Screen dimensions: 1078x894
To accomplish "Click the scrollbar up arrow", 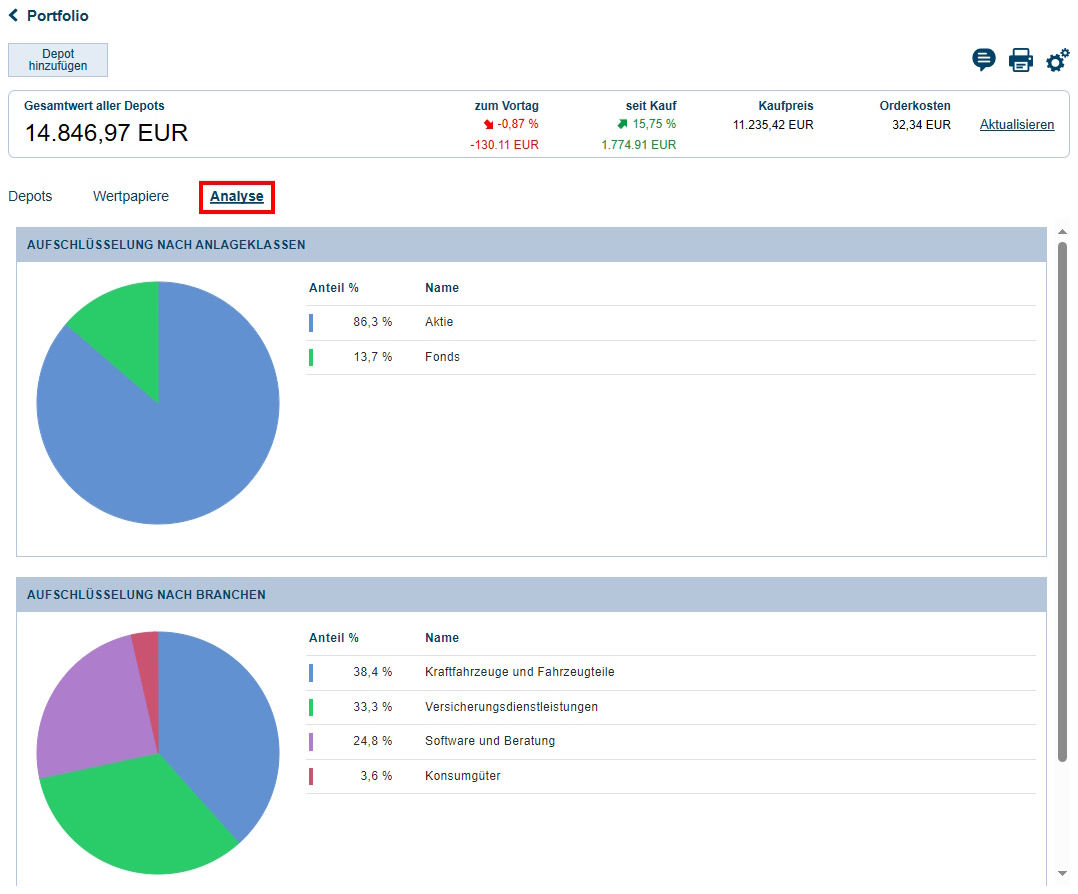I will pos(1062,234).
